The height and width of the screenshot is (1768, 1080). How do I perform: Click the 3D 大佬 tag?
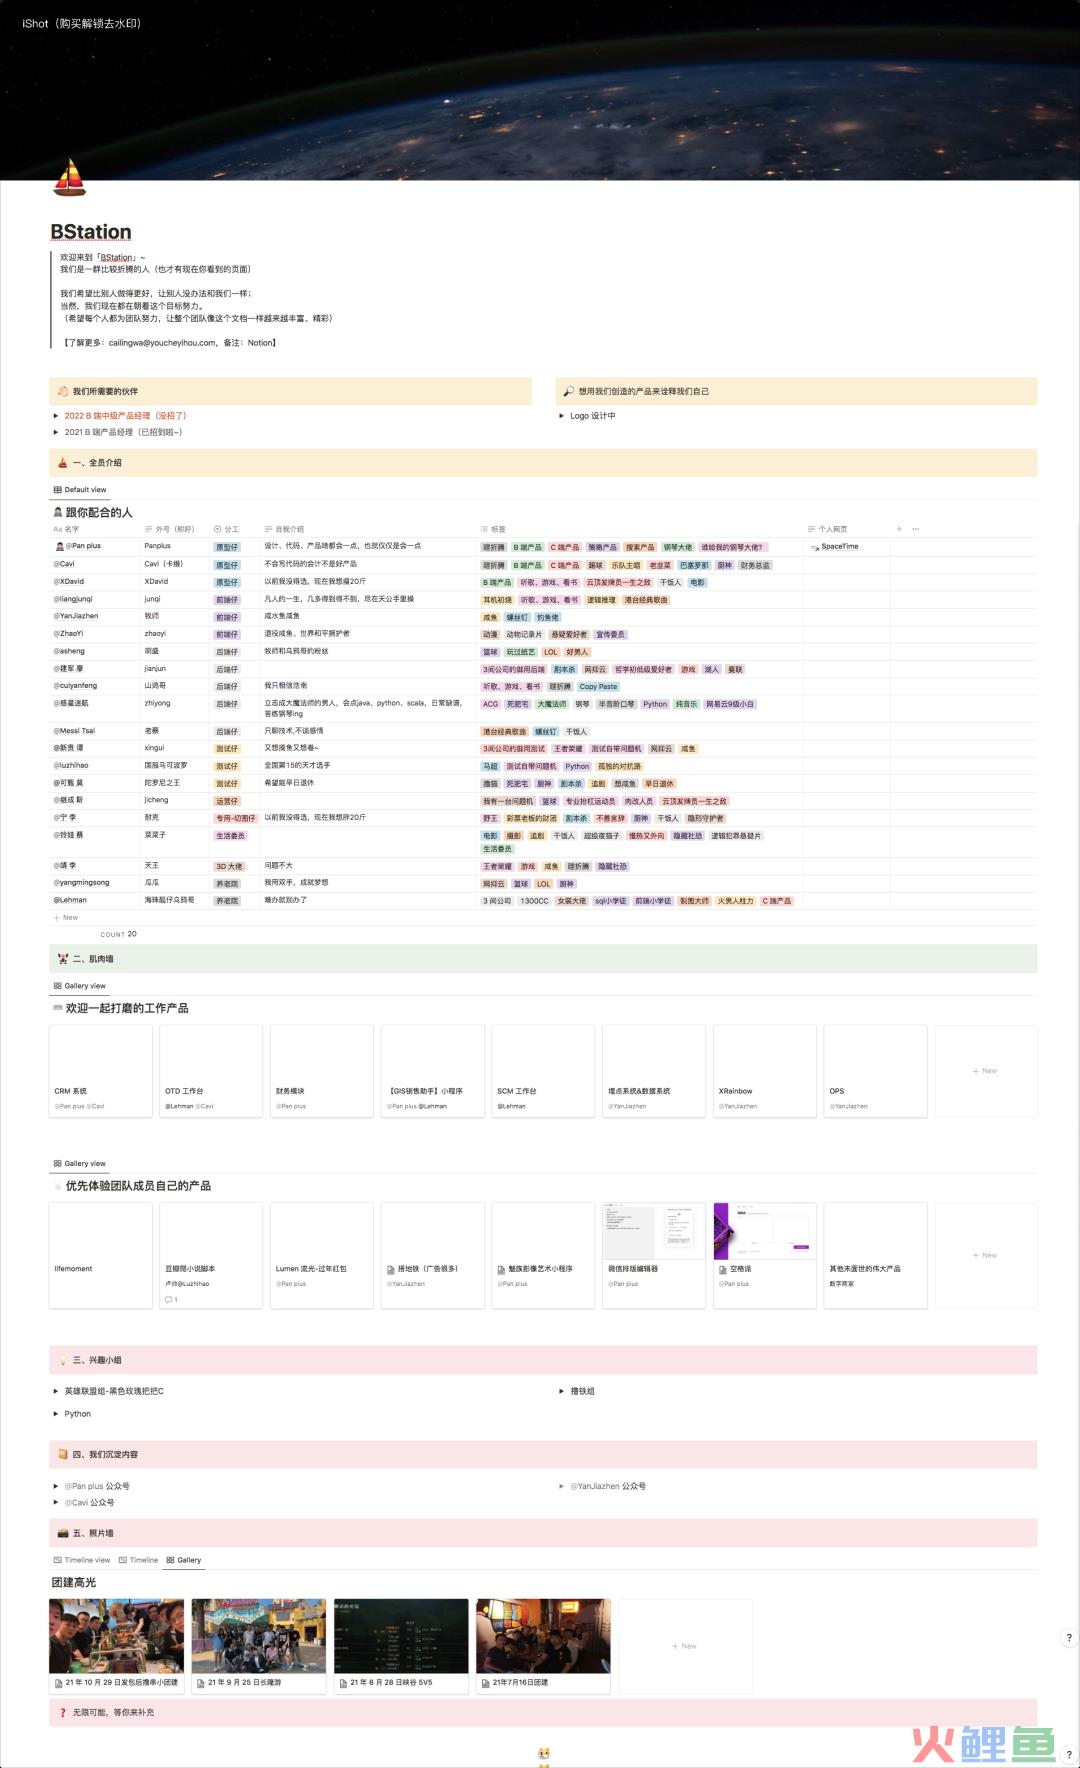pos(229,866)
